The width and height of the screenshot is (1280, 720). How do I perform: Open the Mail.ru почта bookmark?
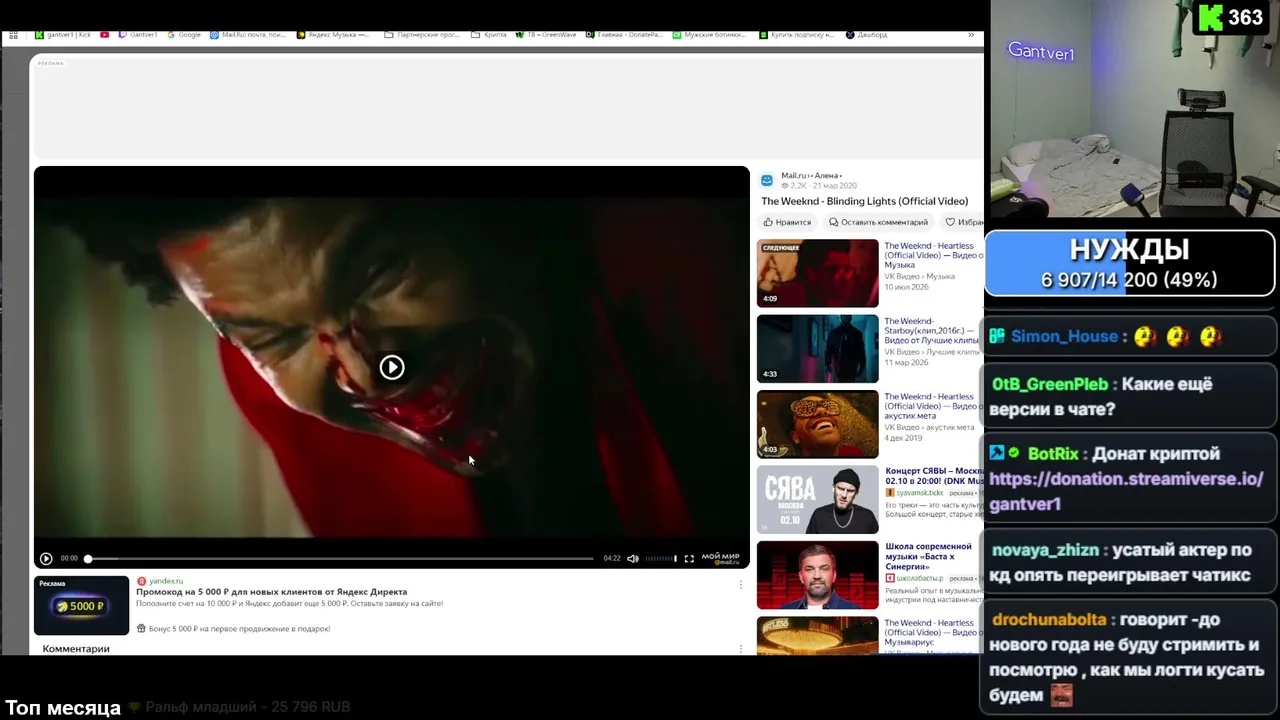pos(248,35)
